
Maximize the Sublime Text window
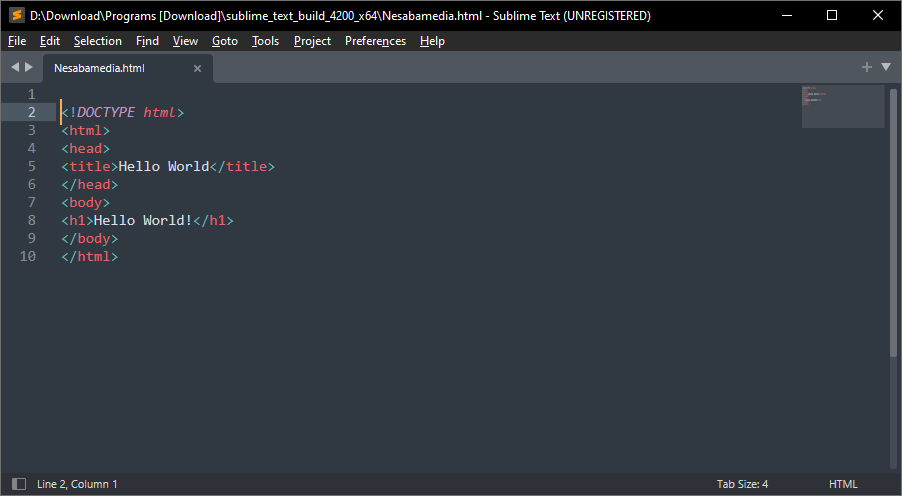(832, 16)
